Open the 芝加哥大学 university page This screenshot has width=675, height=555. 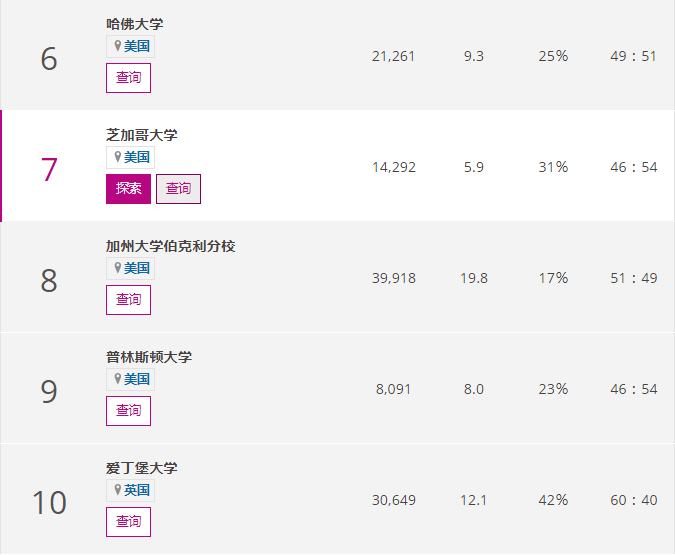tap(141, 135)
